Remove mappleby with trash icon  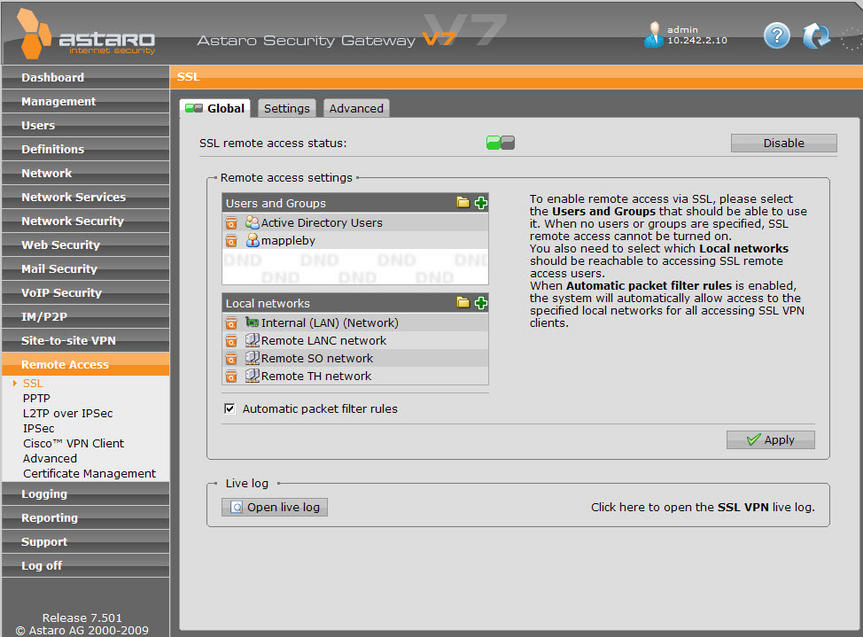click(x=231, y=241)
